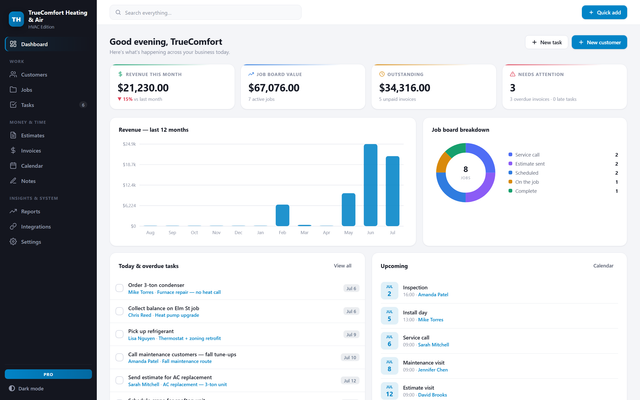Open Heat pump upgrade job link
640x400 pixels.
(x=177, y=315)
